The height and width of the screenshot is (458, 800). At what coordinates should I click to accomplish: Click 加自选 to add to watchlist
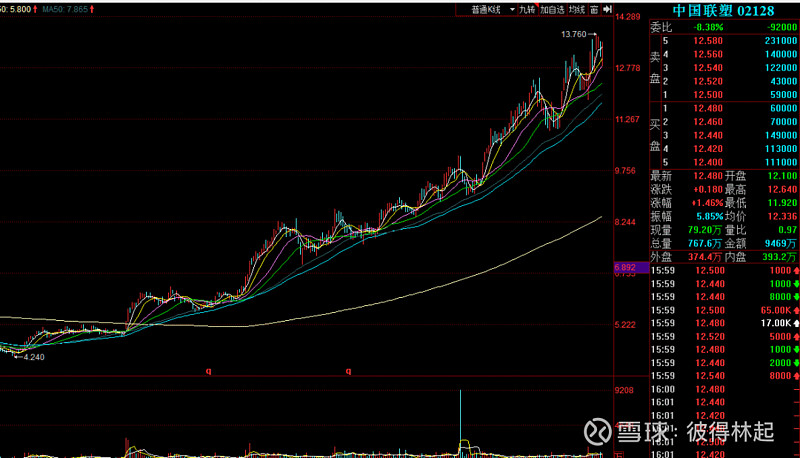552,10
